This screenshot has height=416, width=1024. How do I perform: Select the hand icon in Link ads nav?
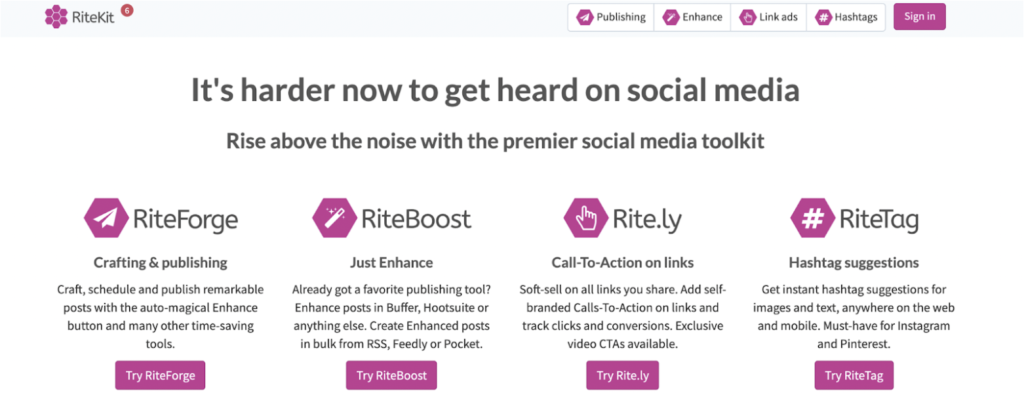(x=748, y=18)
